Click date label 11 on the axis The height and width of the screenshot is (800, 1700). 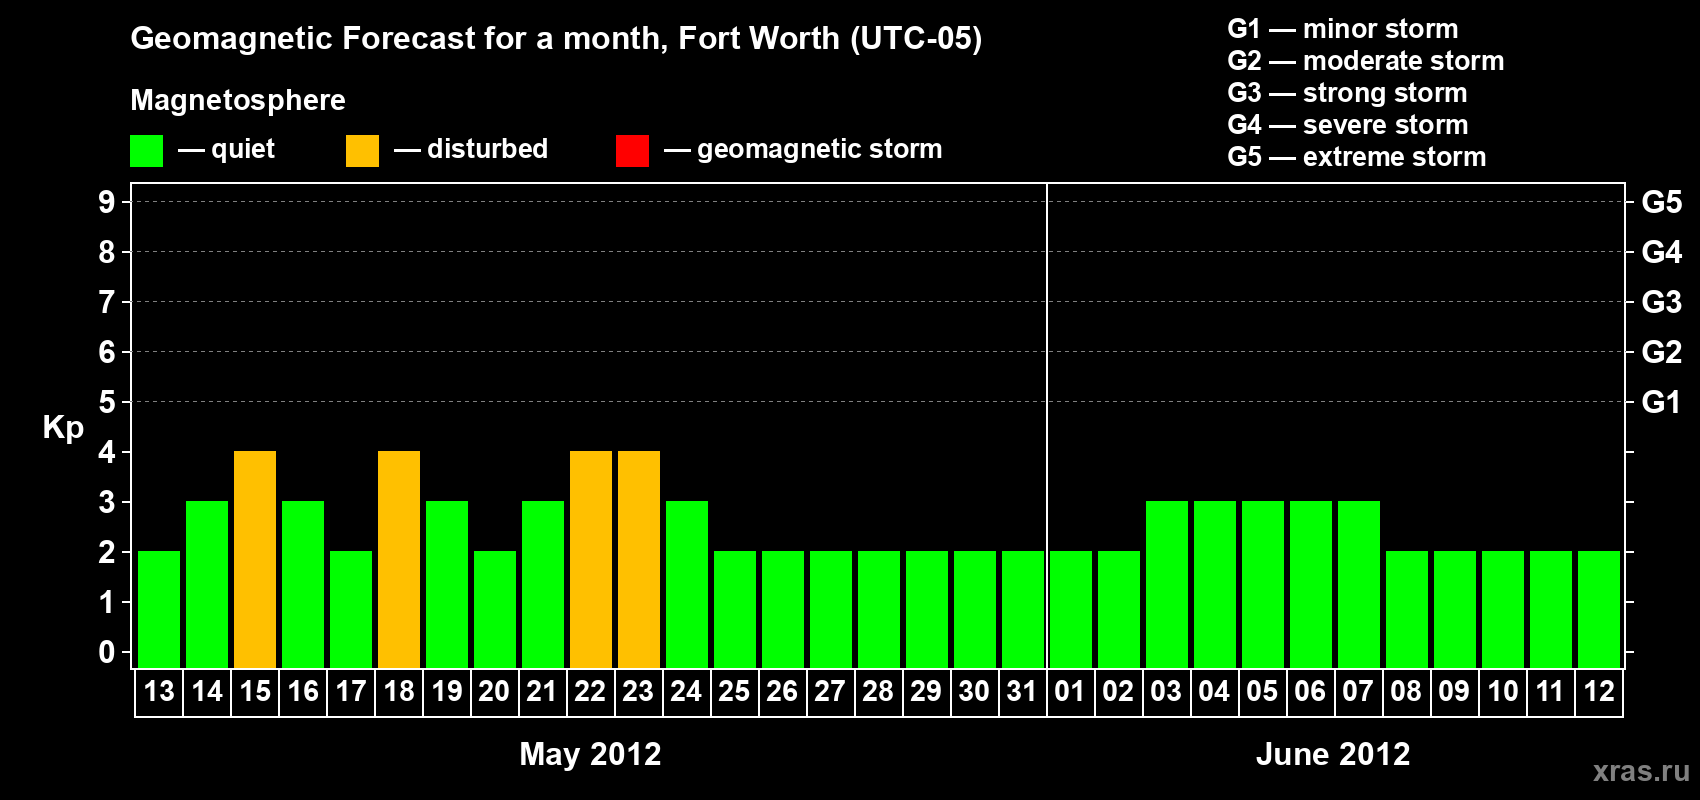coord(1551,692)
